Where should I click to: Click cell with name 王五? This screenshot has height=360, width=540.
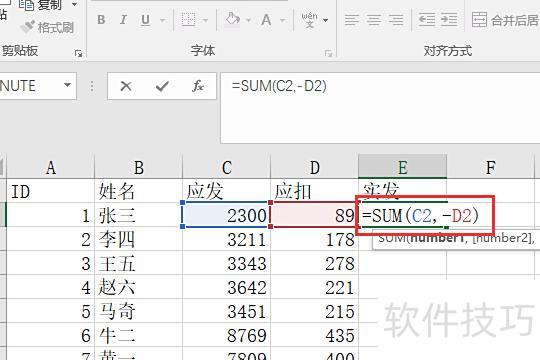click(138, 264)
